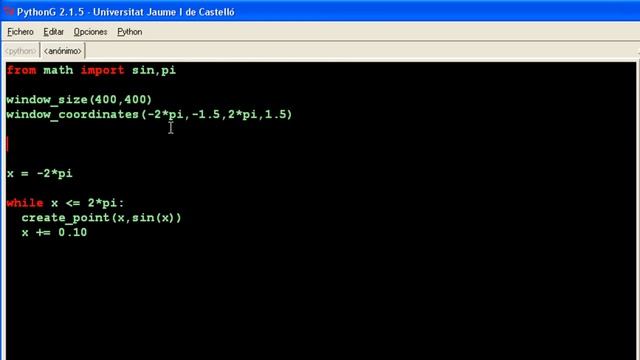This screenshot has width=640, height=360.
Task: Open the Editar menu
Action: (53, 32)
